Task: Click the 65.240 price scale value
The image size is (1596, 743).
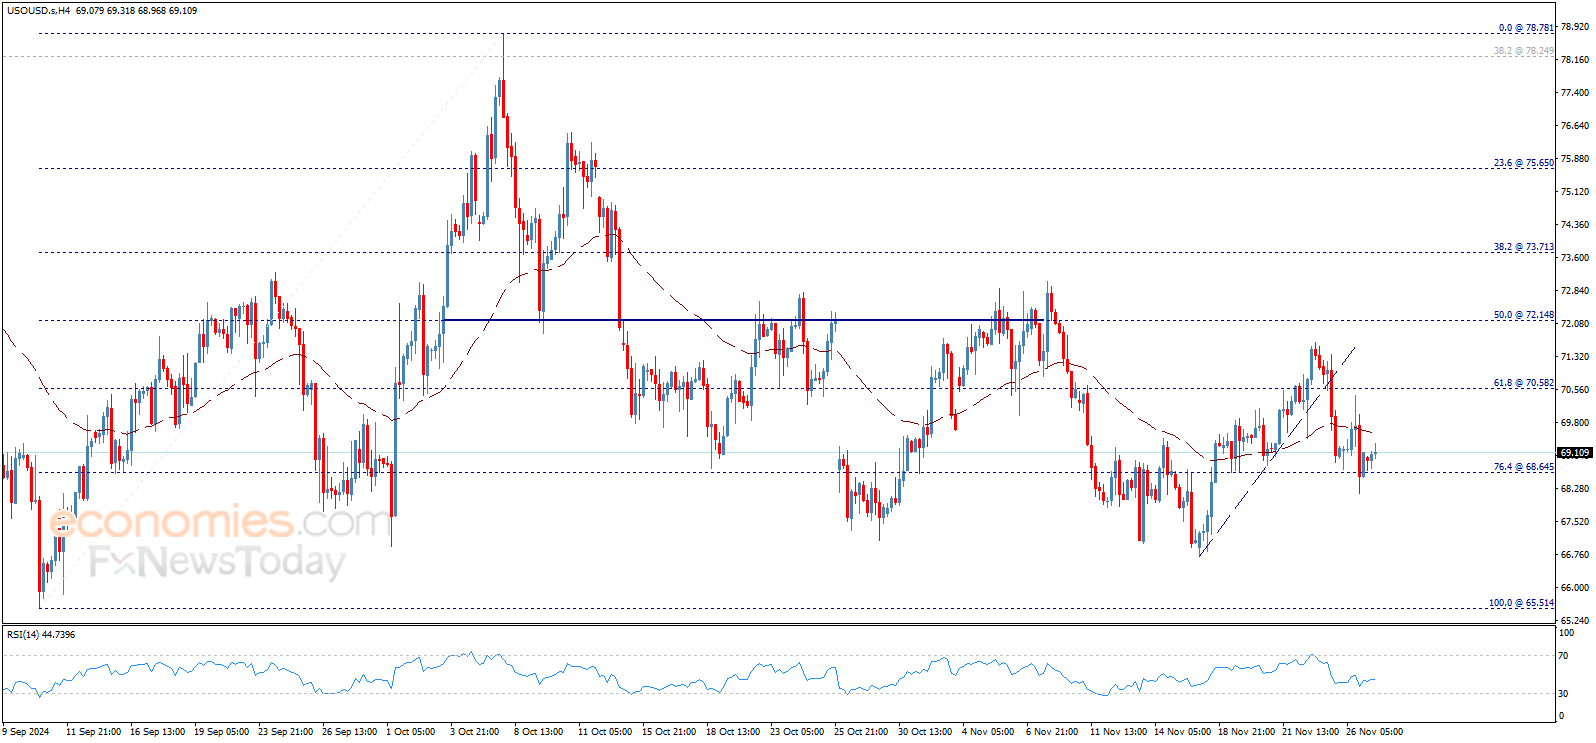Action: [1575, 620]
